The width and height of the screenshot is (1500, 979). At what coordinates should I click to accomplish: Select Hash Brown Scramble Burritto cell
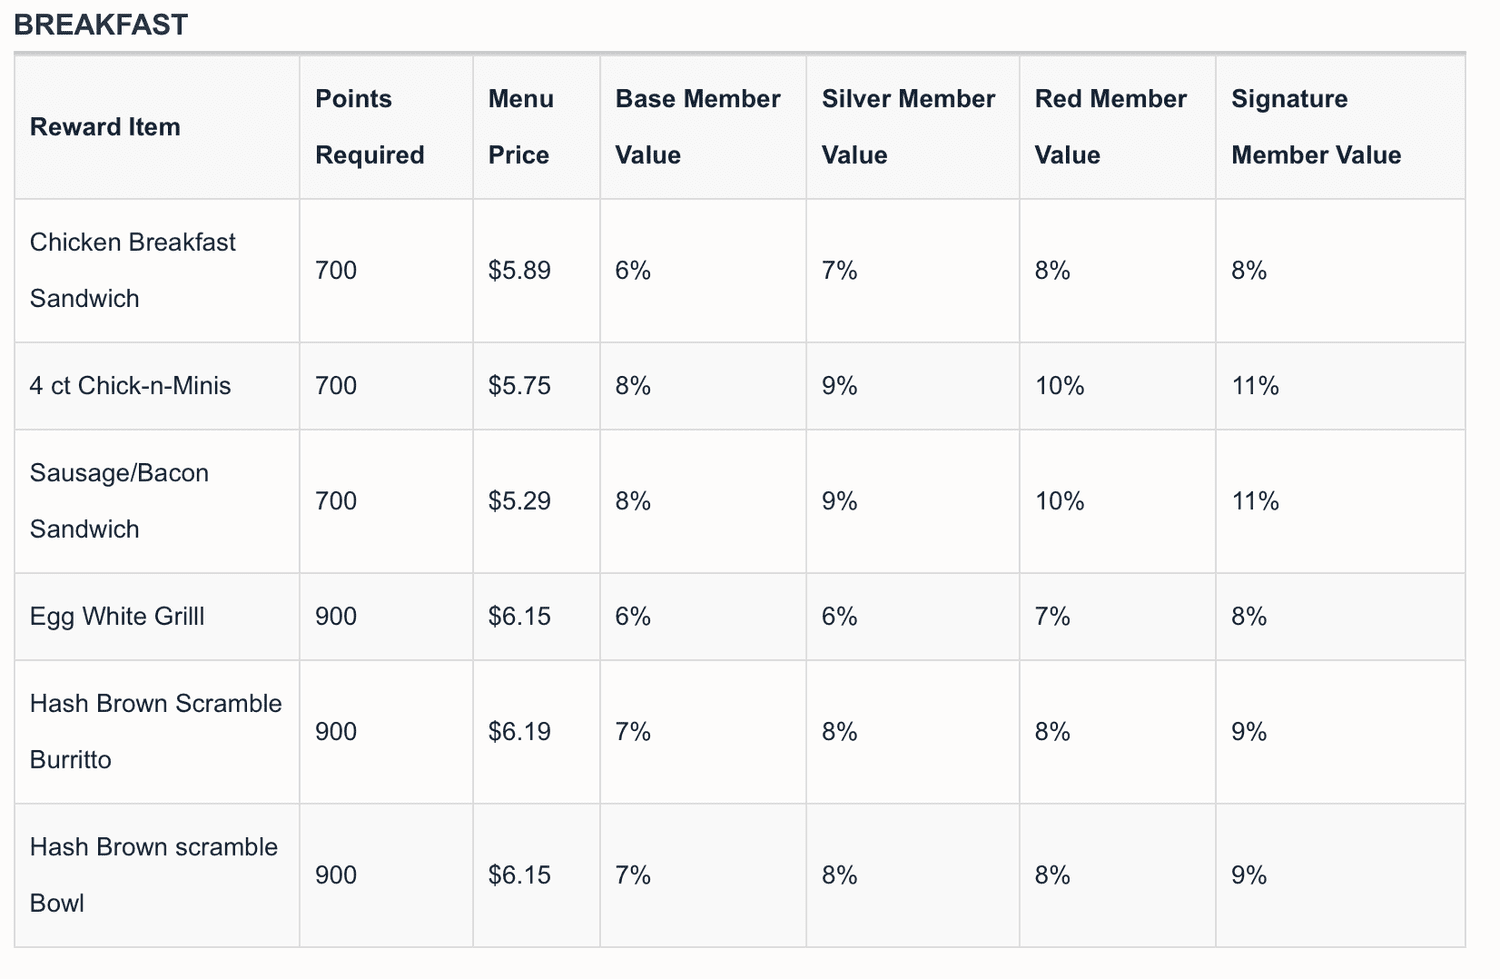156,732
